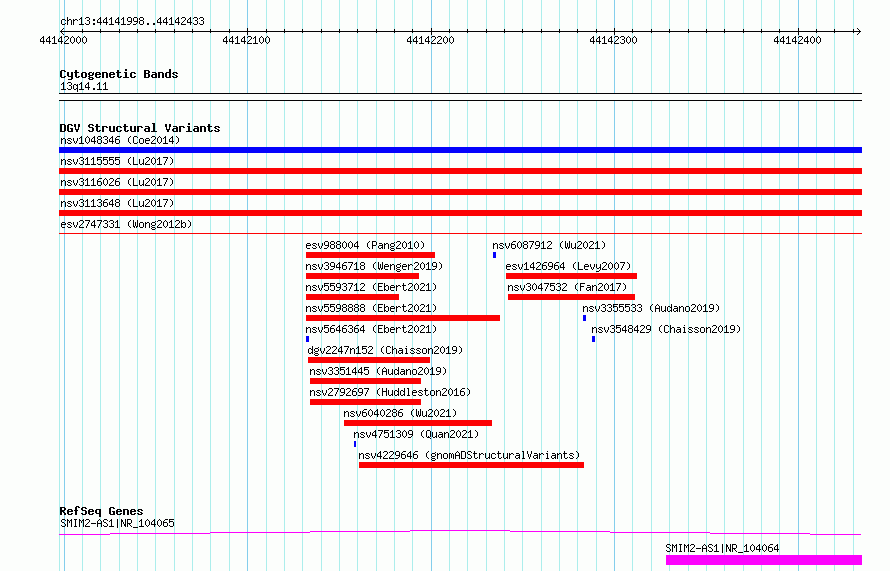The width and height of the screenshot is (890, 571).
Task: Open the SMIM2-AS1|NR_104064 gene label
Action: (722, 548)
